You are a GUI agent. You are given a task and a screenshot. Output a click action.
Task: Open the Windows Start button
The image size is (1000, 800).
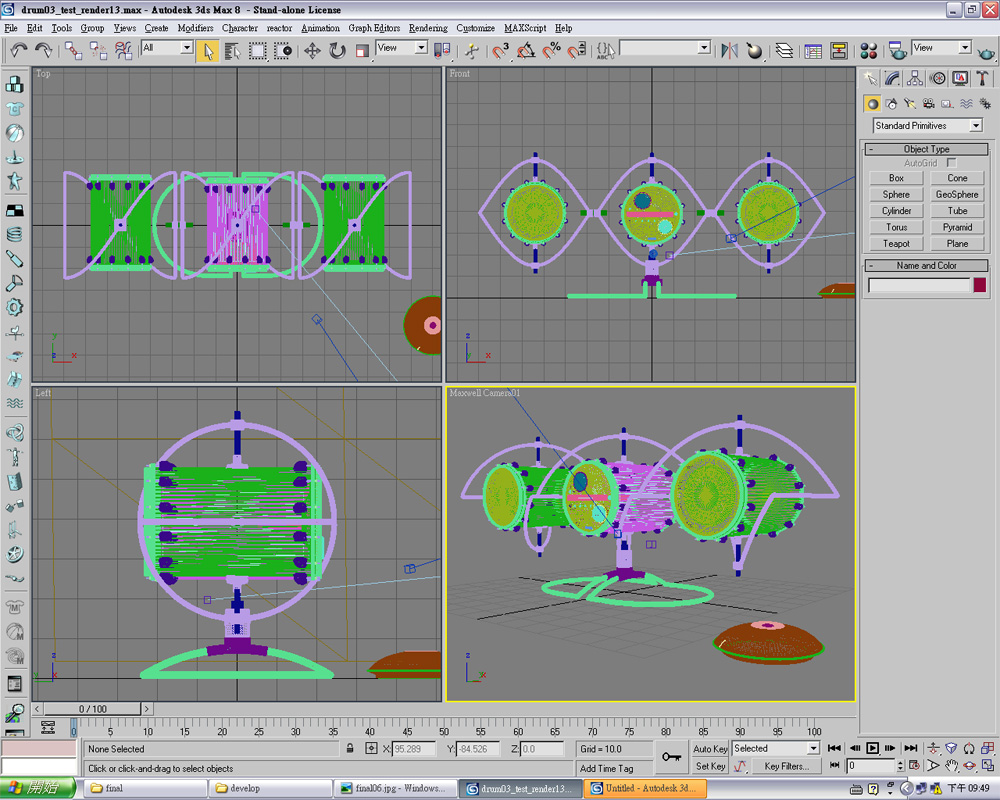(x=38, y=789)
